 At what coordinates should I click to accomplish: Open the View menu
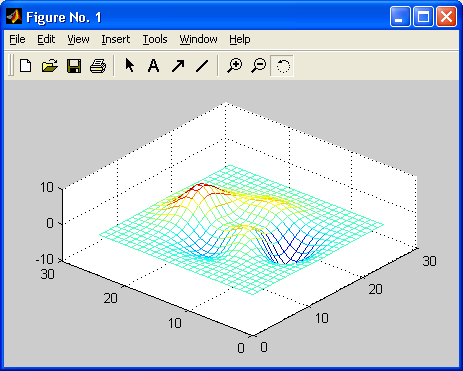78,39
